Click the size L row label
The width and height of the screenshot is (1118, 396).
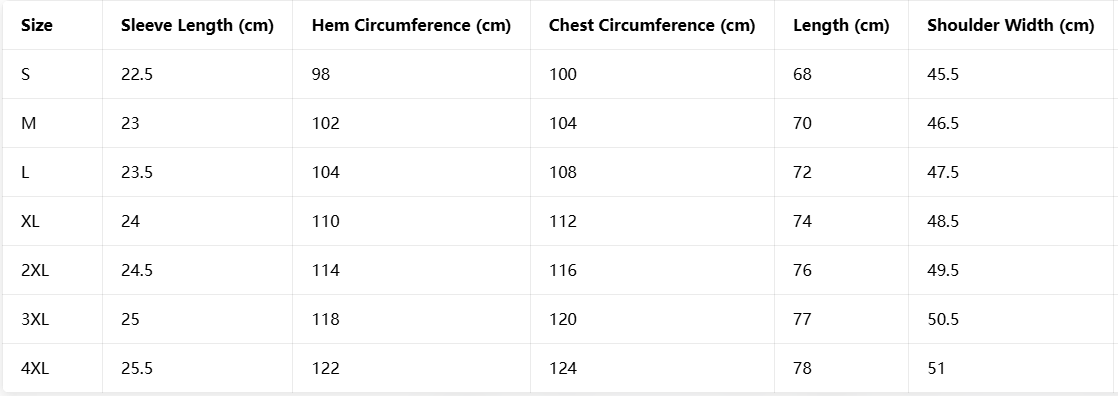coord(25,173)
